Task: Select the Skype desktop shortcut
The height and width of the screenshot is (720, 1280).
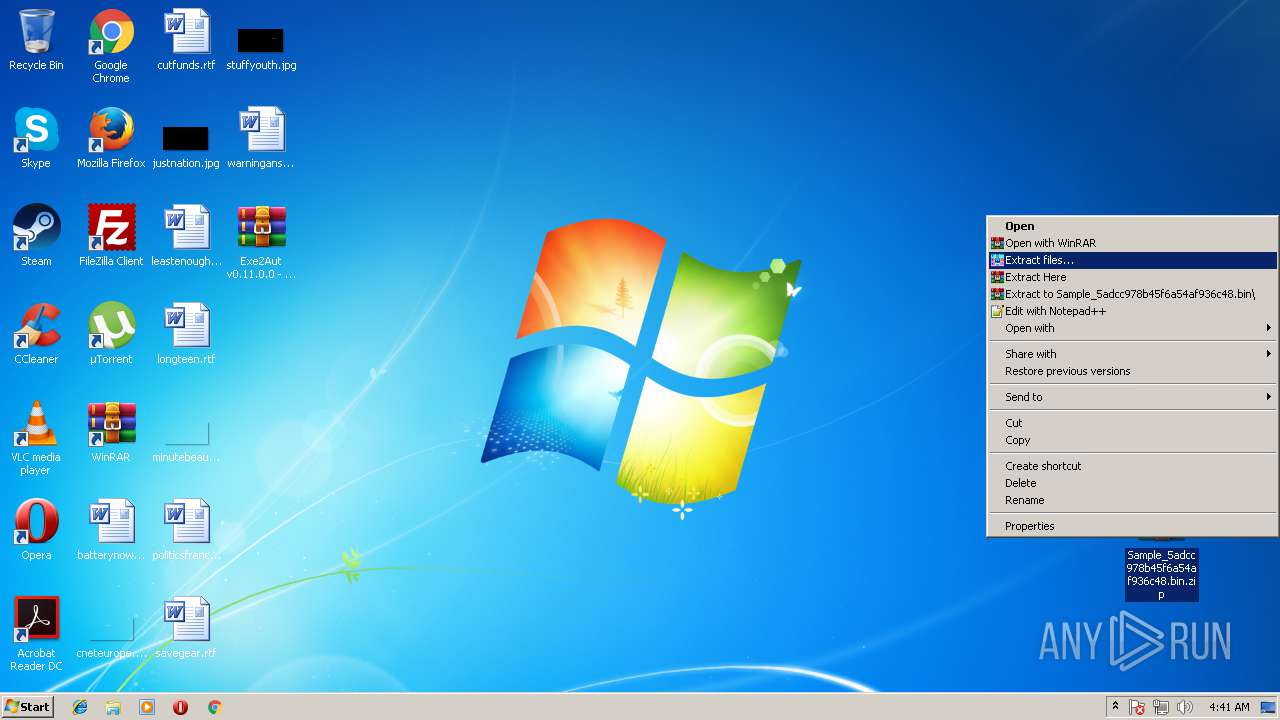Action: click(x=36, y=139)
